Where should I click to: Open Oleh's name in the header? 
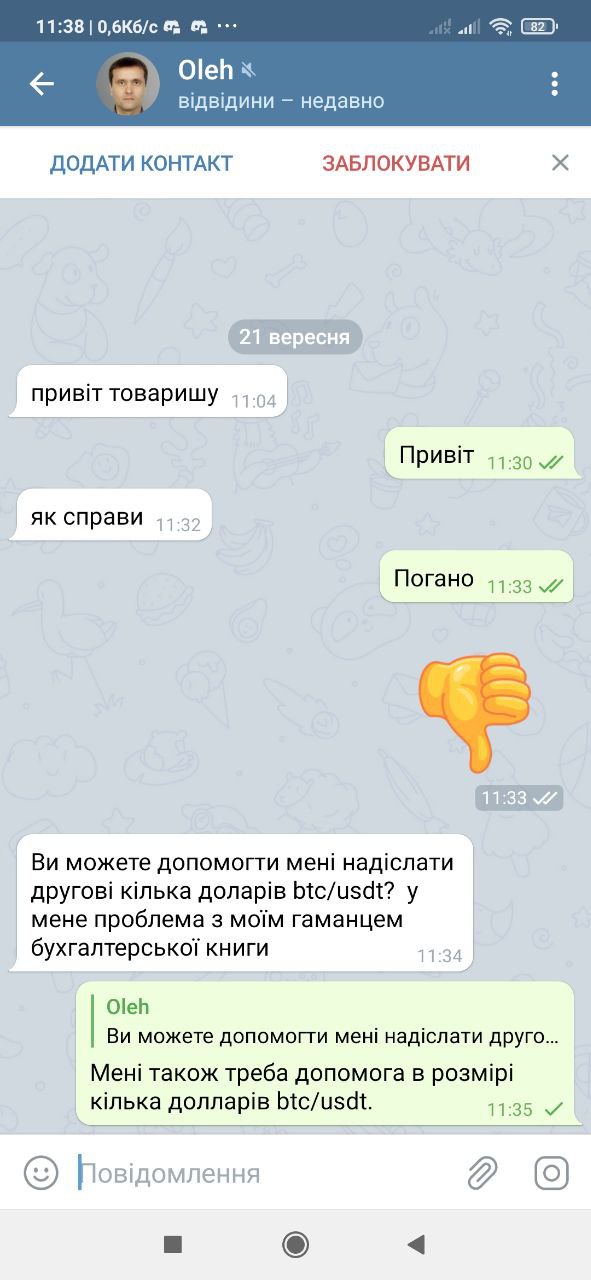(x=205, y=70)
